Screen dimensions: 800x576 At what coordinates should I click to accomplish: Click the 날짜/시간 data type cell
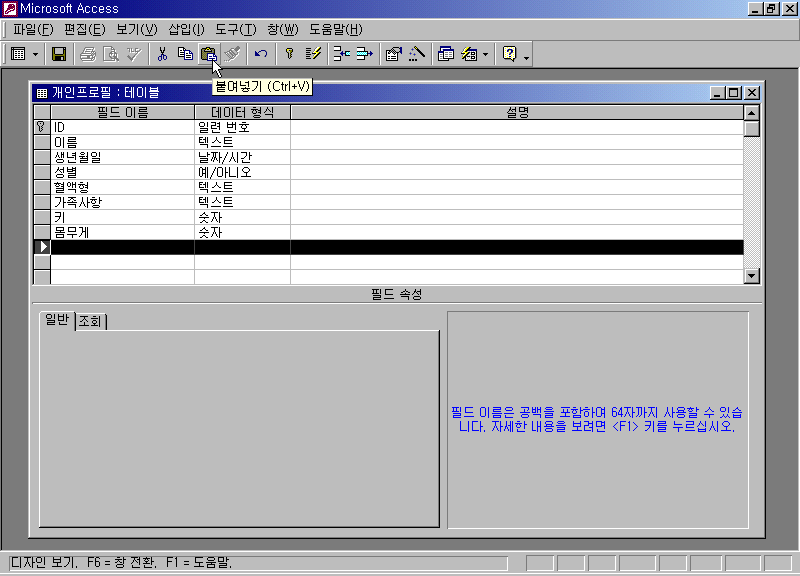[242, 157]
